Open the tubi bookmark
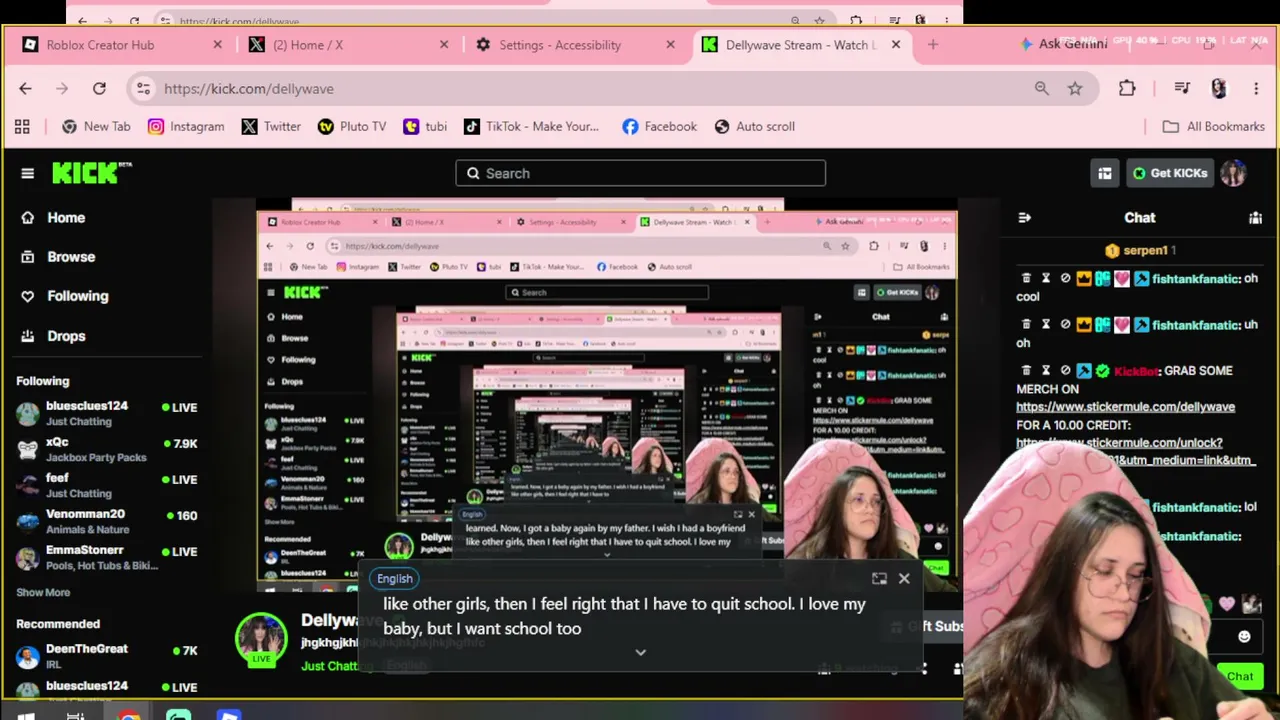1280x720 pixels. [x=425, y=126]
